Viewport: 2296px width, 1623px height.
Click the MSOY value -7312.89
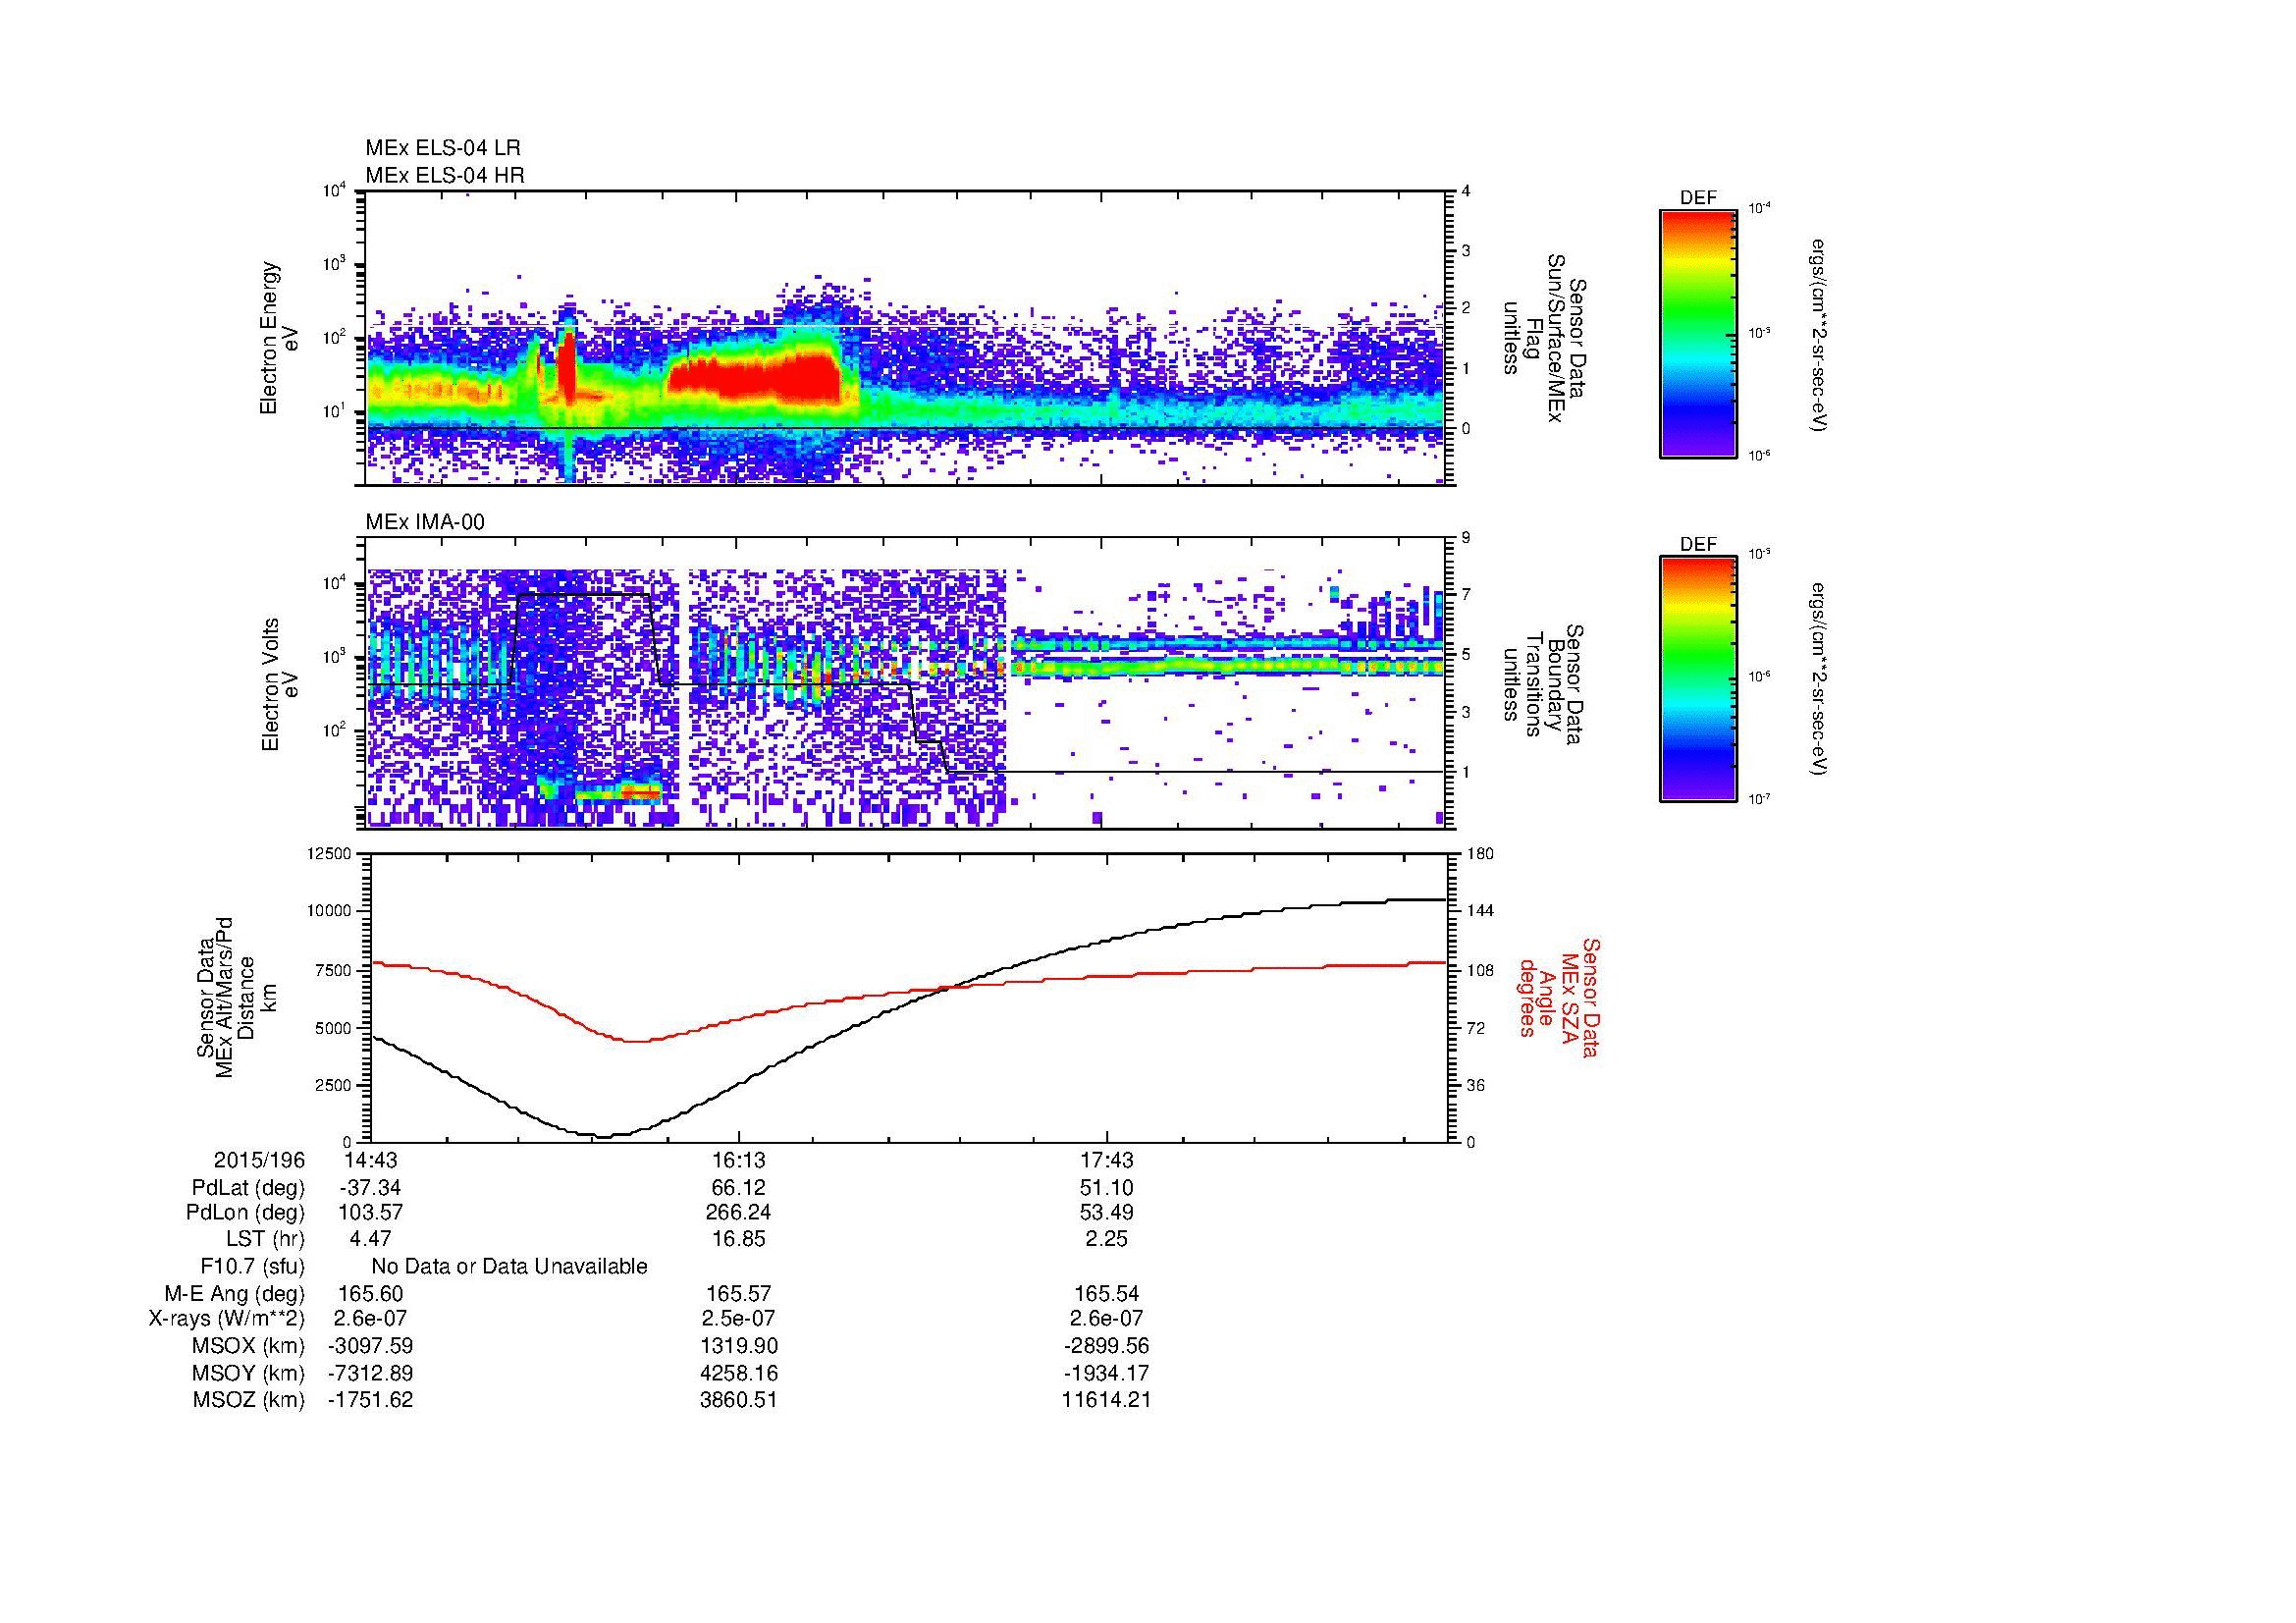(x=370, y=1373)
